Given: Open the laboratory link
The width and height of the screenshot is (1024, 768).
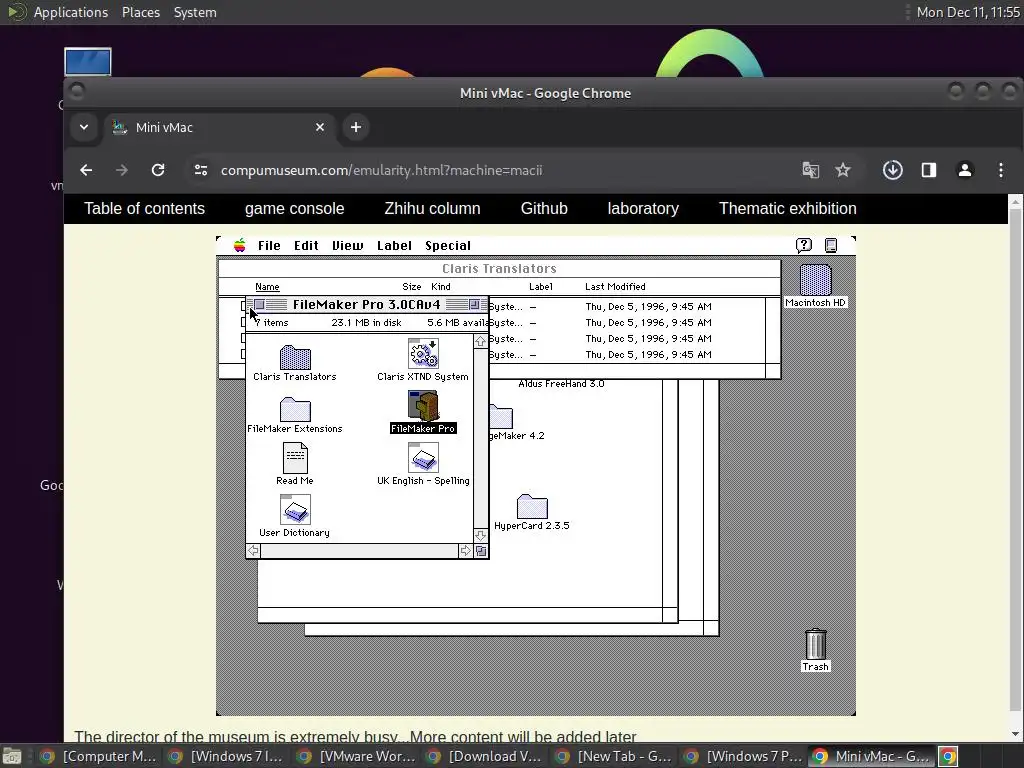Looking at the screenshot, I should pyautogui.click(x=643, y=208).
